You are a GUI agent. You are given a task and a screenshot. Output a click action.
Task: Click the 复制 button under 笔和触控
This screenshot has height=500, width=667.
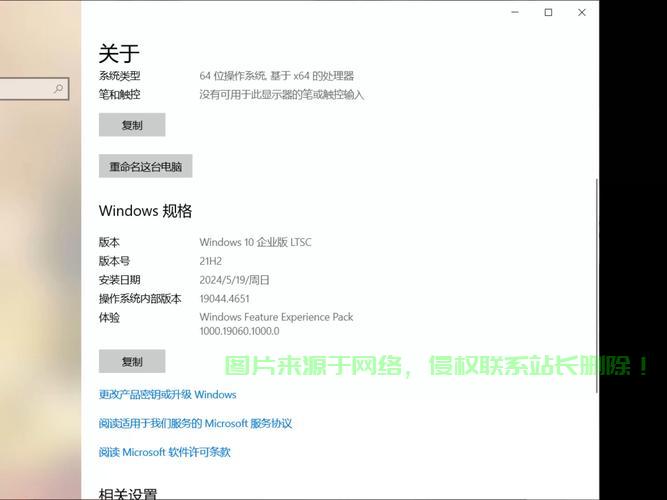(132, 125)
